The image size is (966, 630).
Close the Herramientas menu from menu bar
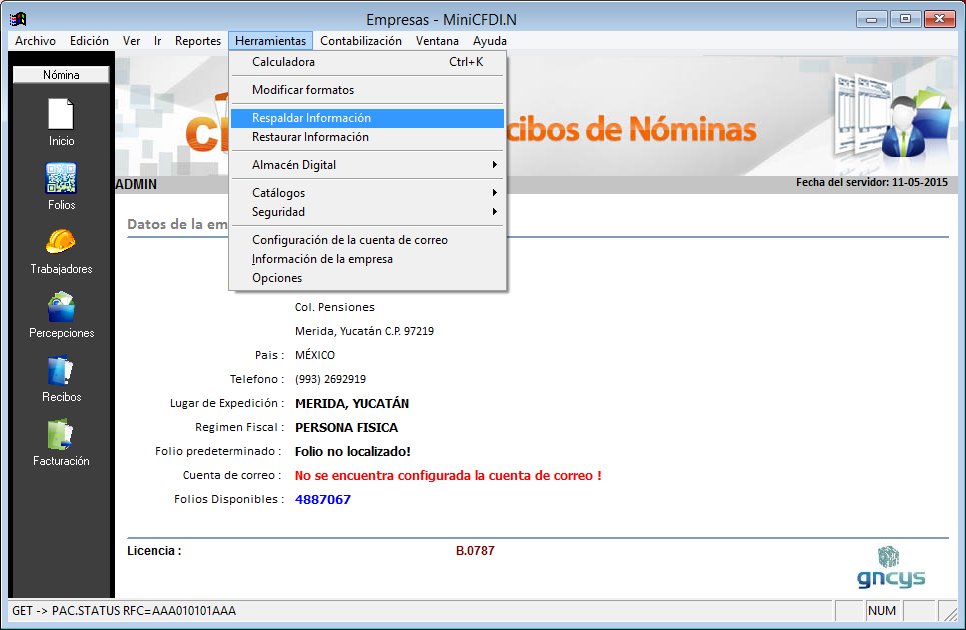coord(270,41)
